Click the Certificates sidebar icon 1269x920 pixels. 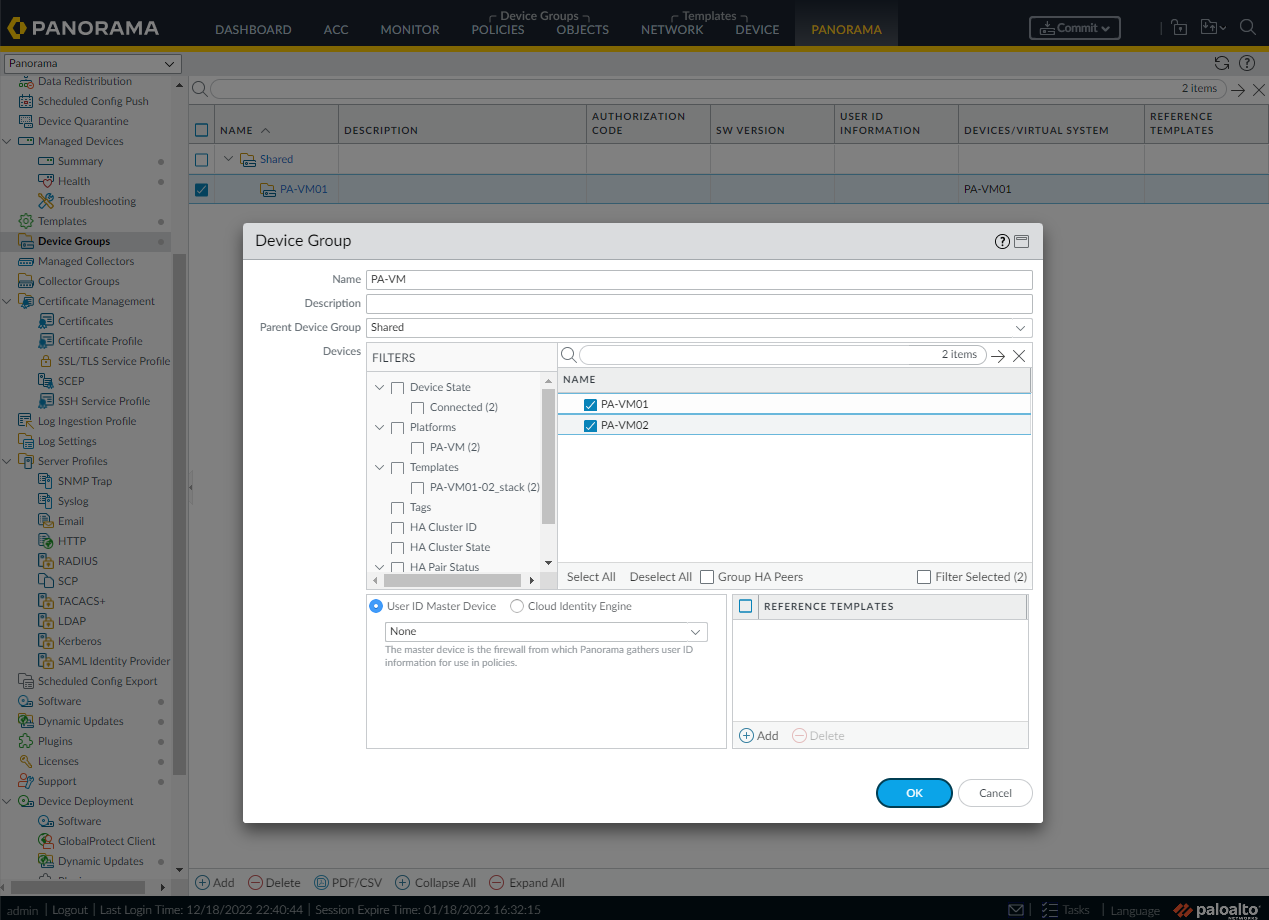[45, 321]
